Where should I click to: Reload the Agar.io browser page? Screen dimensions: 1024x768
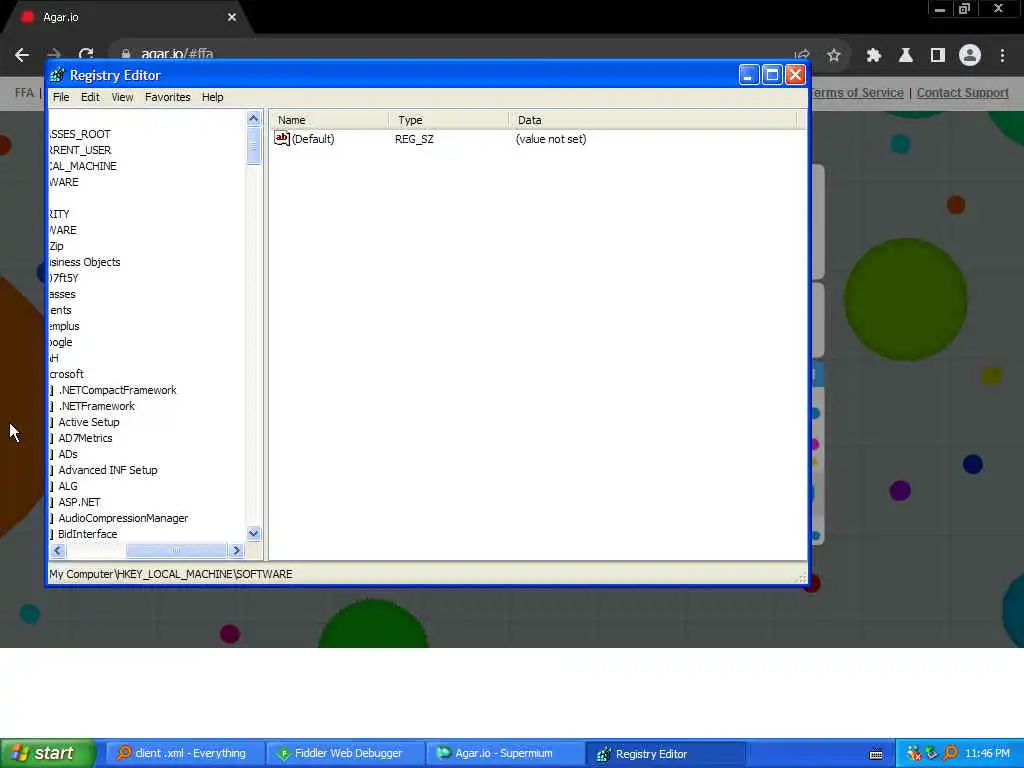click(x=86, y=55)
